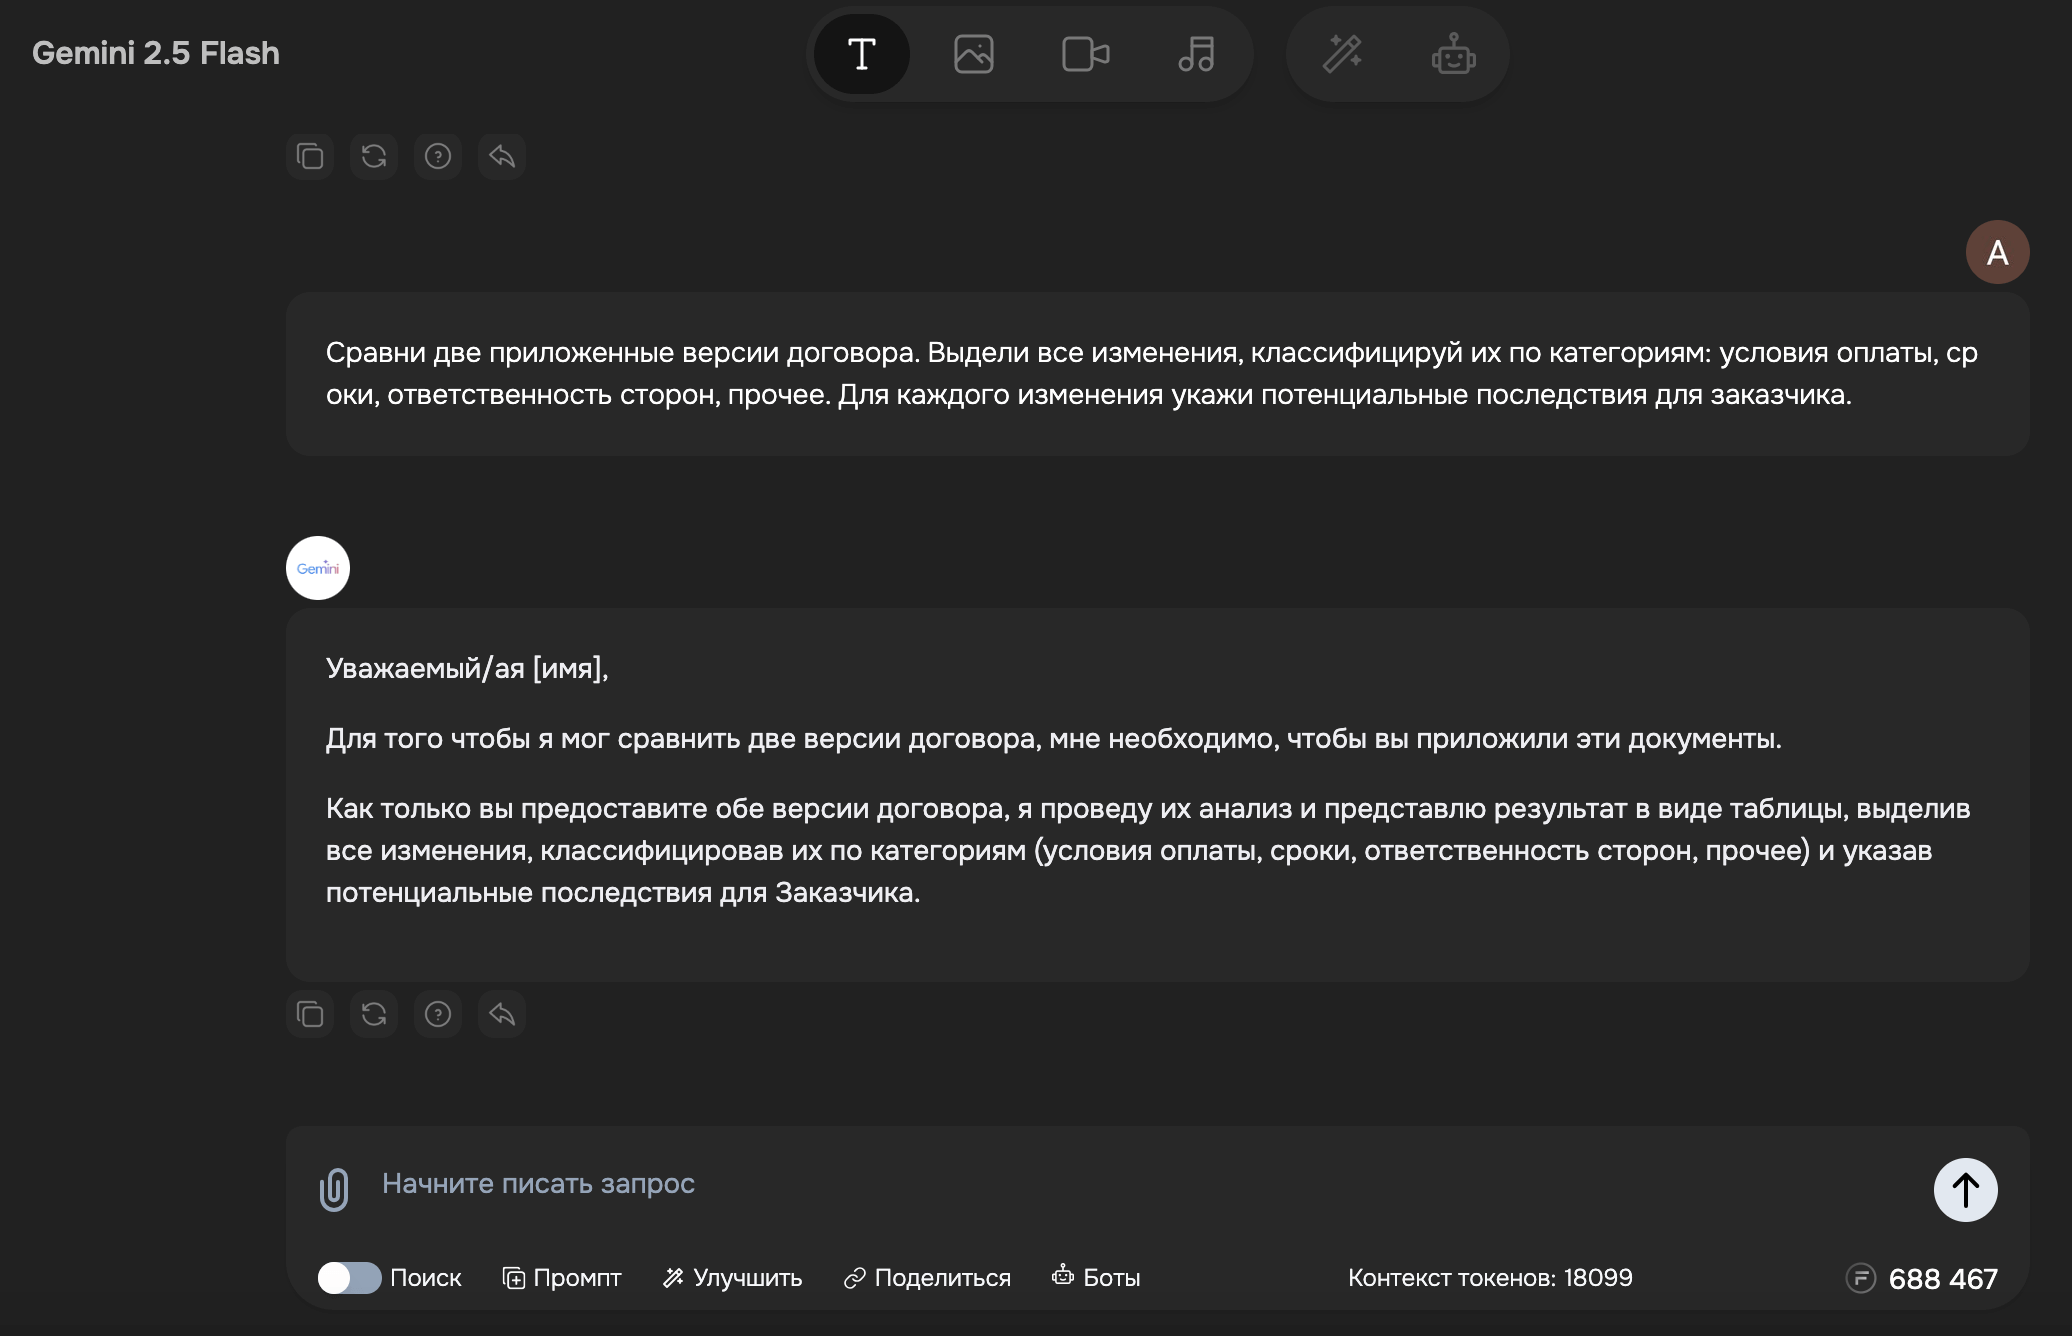2072x1336 pixels.
Task: Open the Video generation mode
Action: tap(1085, 54)
